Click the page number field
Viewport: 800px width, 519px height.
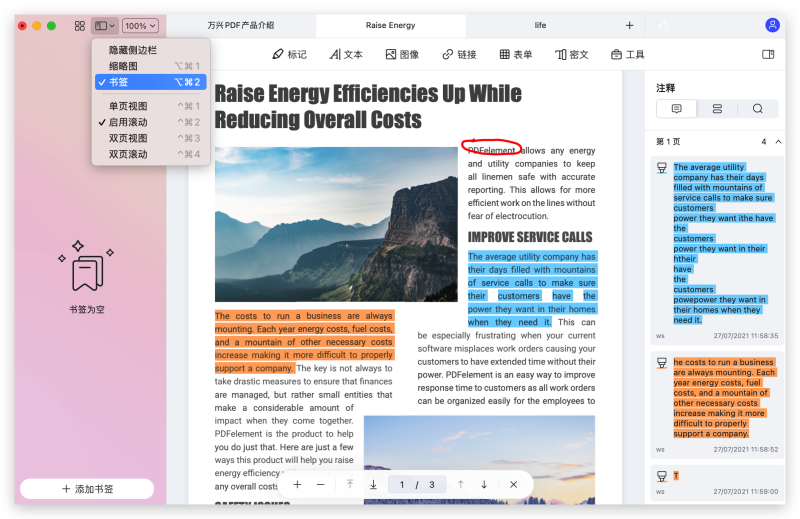402,484
